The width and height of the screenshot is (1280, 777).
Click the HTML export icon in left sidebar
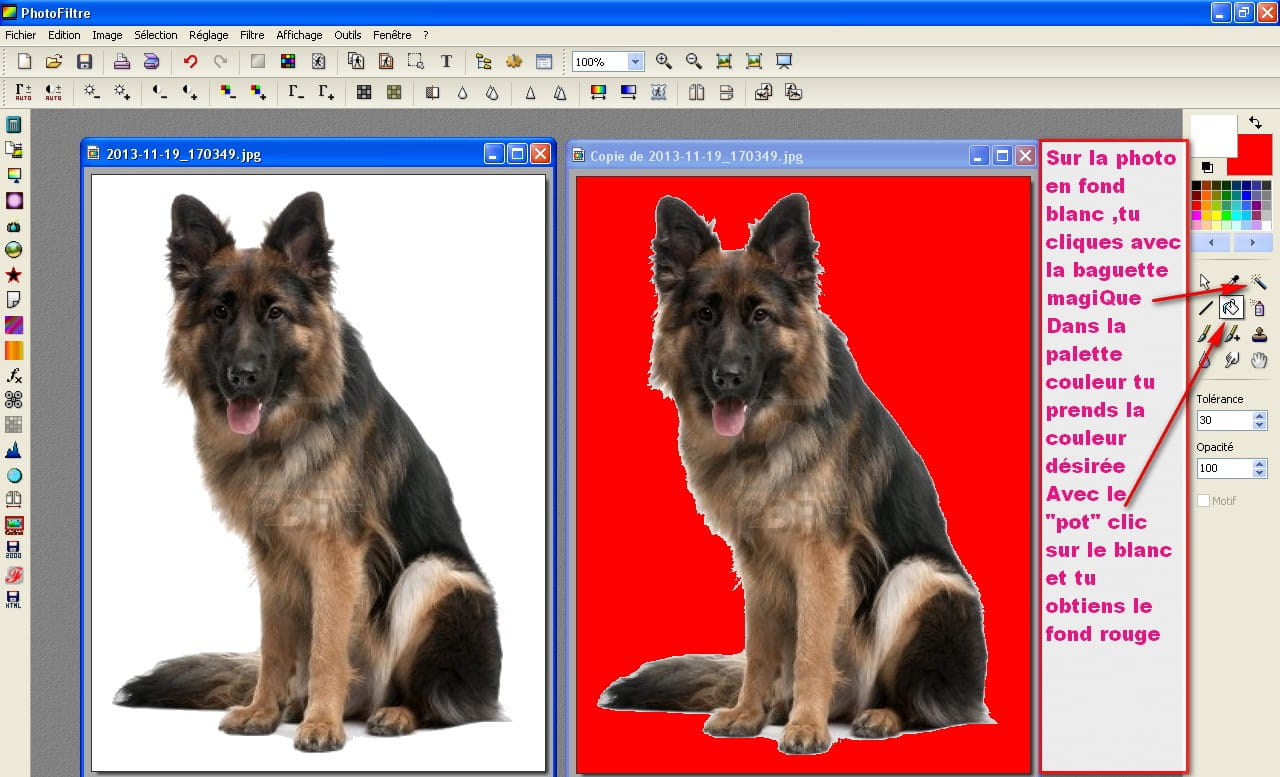(14, 600)
